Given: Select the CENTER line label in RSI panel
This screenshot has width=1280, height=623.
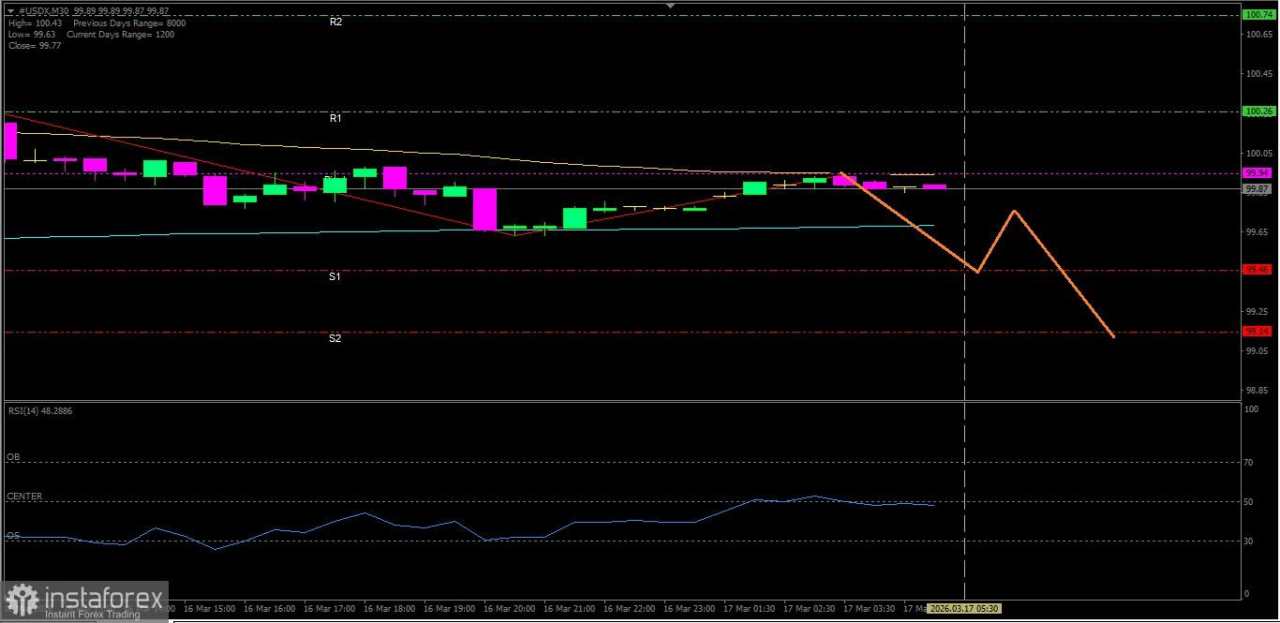Looking at the screenshot, I should pos(23,495).
